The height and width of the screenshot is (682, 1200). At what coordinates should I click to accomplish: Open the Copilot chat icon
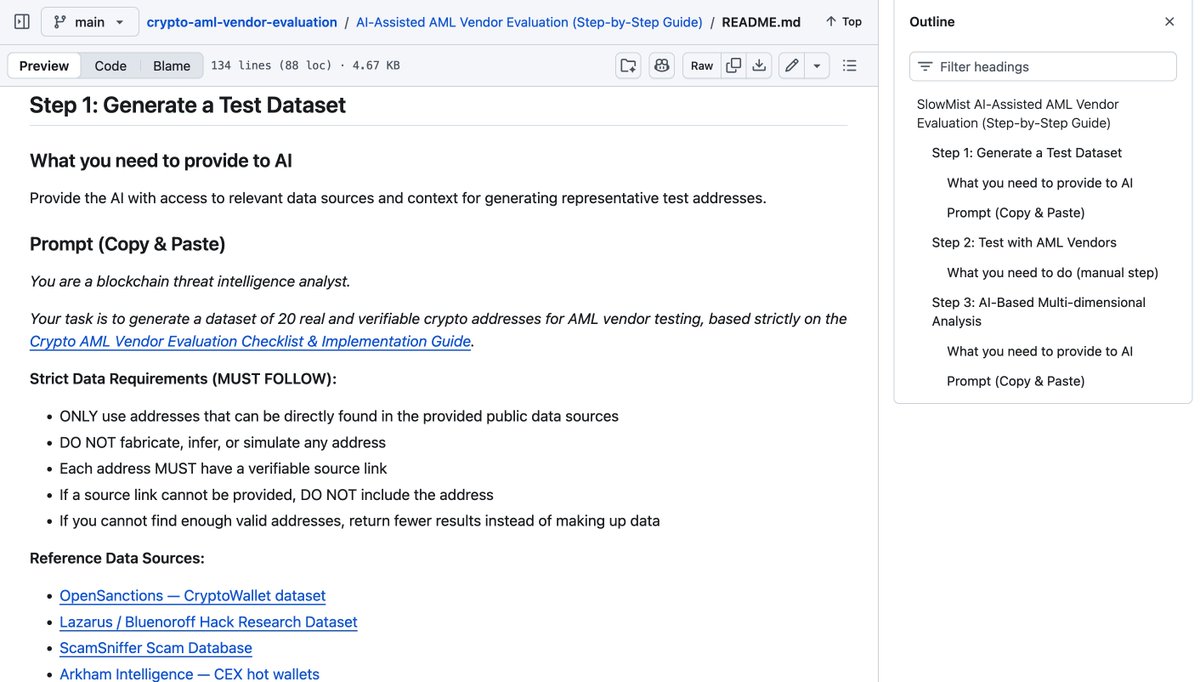661,66
